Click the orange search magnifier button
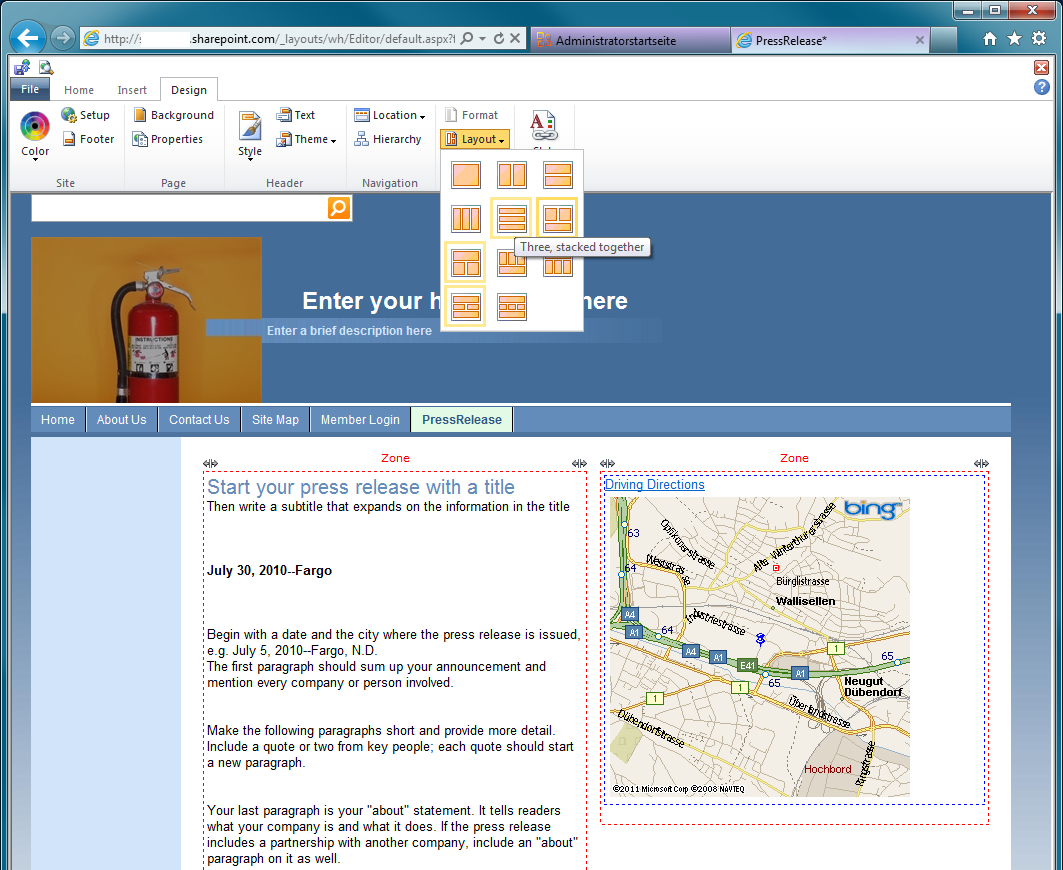Screen dimensions: 1063x870 (x=339, y=208)
